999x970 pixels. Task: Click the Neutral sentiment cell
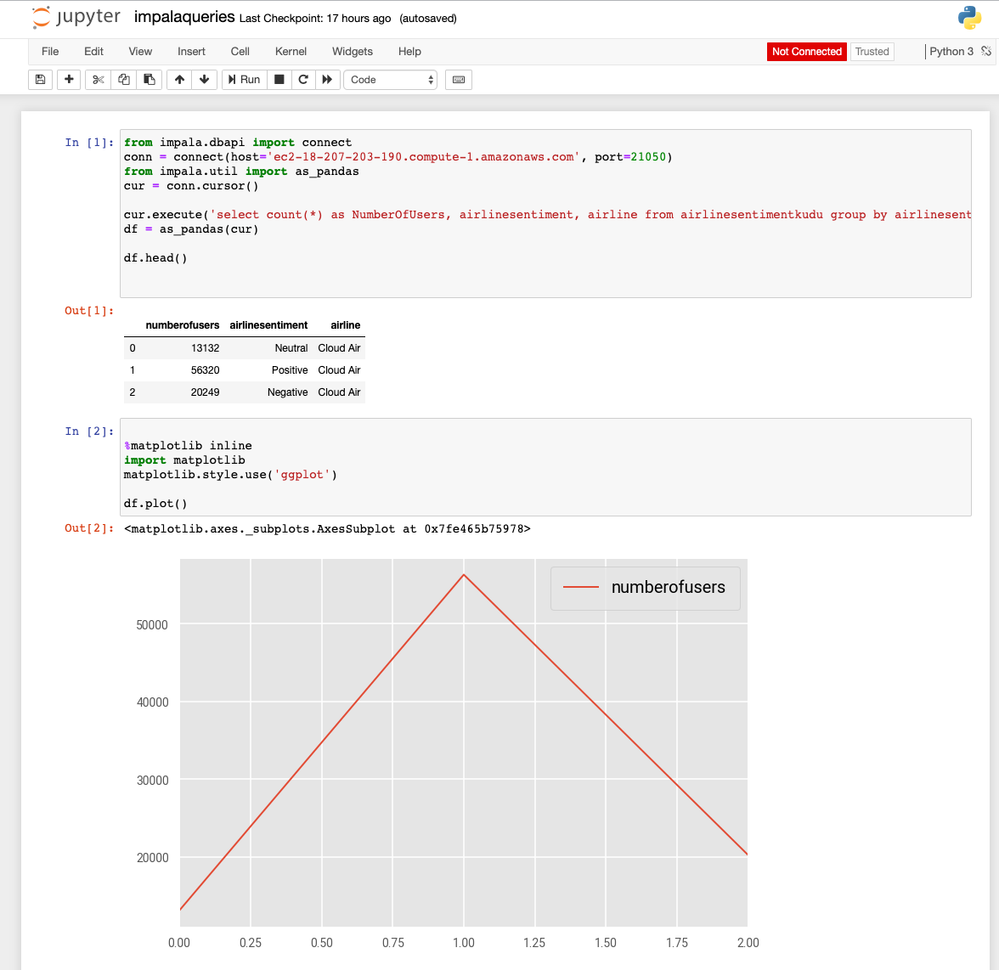tap(291, 348)
